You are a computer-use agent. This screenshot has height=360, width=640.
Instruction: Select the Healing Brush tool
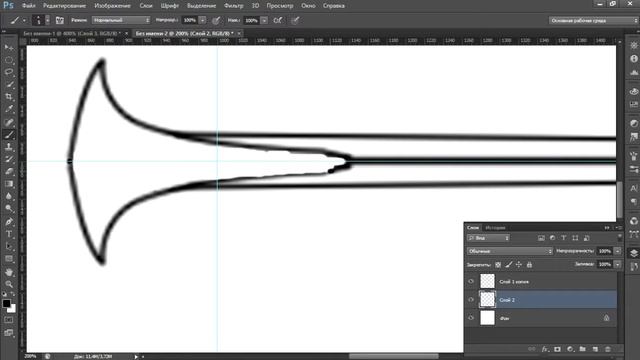pyautogui.click(x=9, y=122)
